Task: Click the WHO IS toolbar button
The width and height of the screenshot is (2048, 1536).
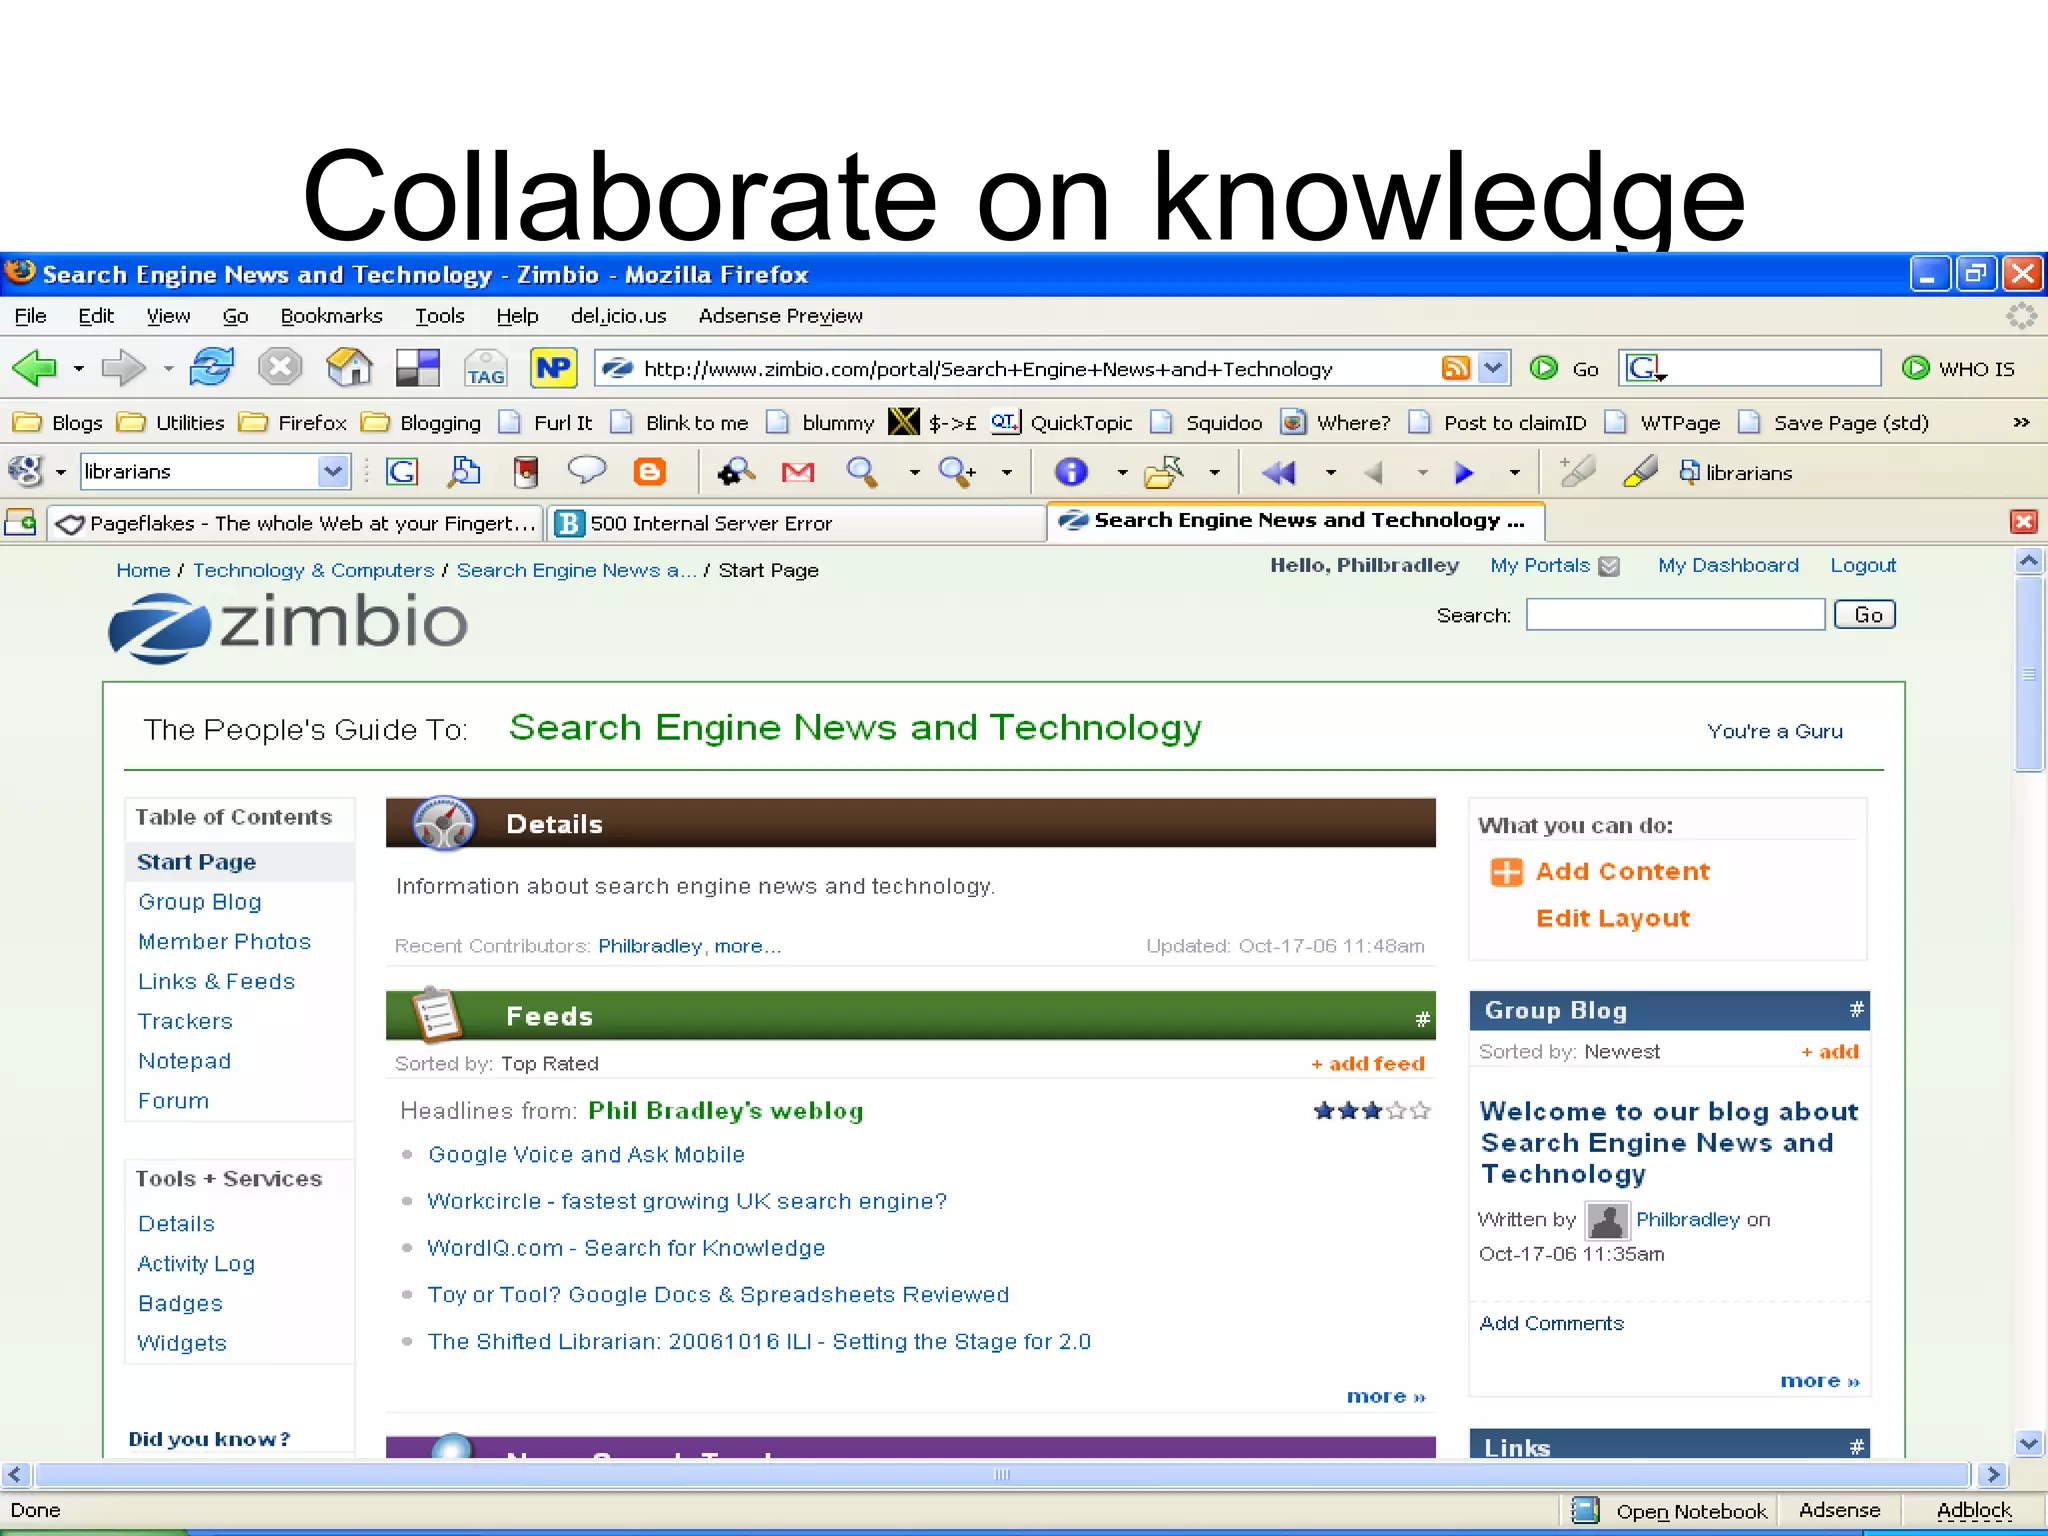Action: tap(1958, 368)
